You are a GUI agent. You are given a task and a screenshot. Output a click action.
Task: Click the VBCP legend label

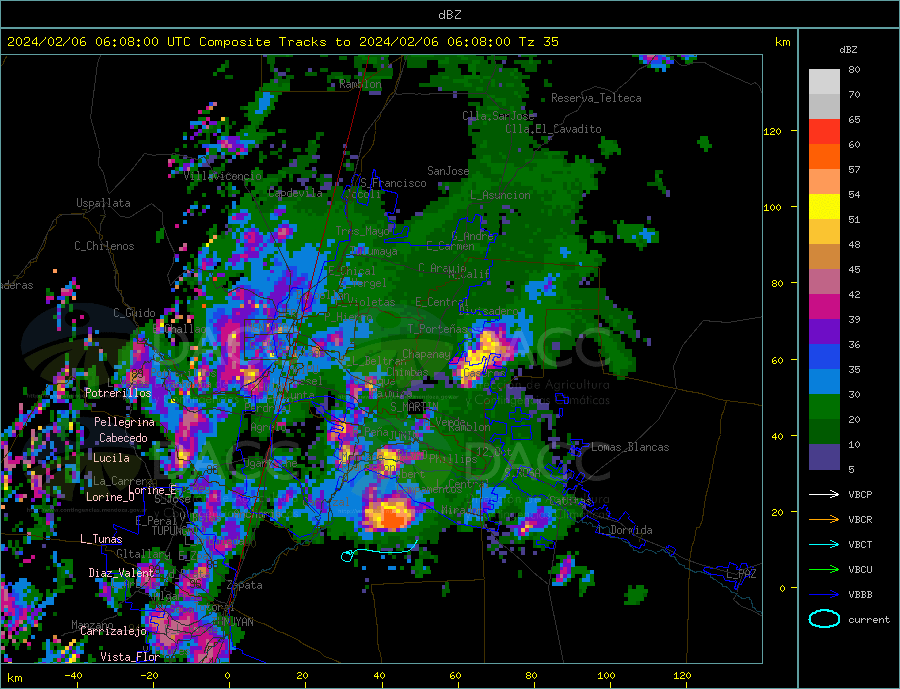pyautogui.click(x=860, y=494)
